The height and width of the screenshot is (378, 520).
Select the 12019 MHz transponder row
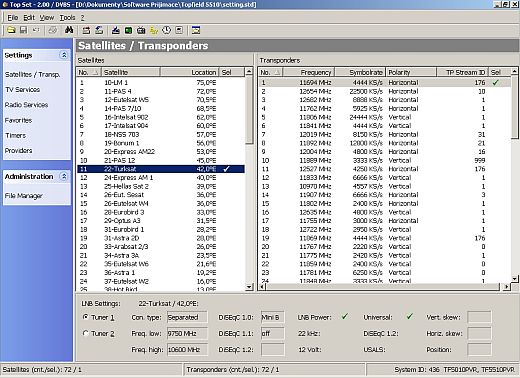pos(385,135)
